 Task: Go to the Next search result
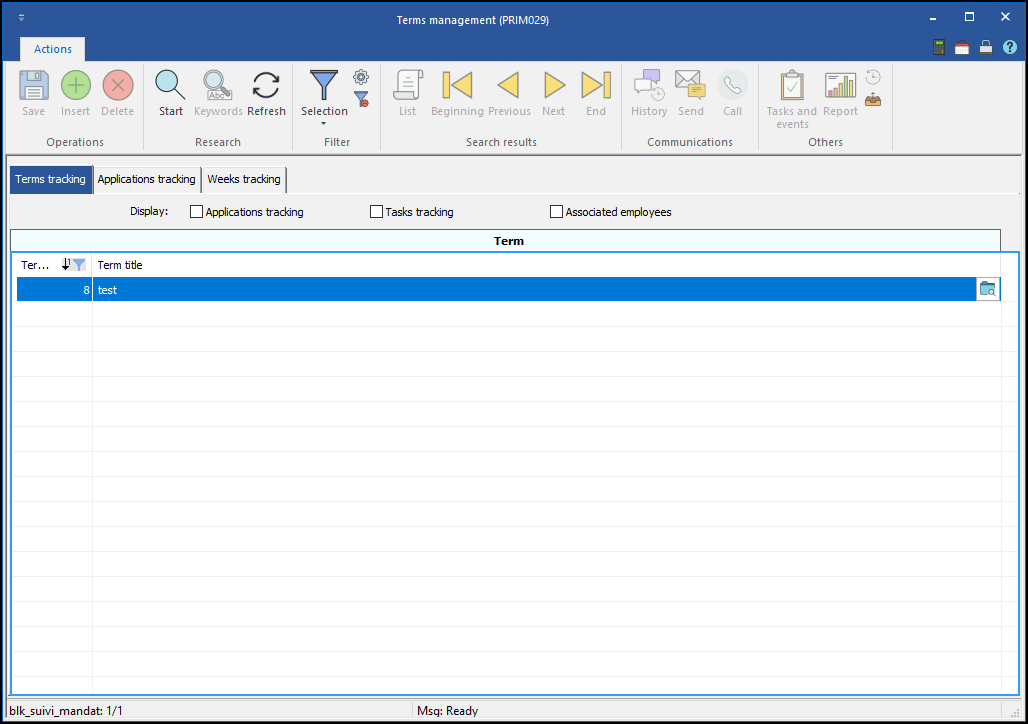click(554, 85)
